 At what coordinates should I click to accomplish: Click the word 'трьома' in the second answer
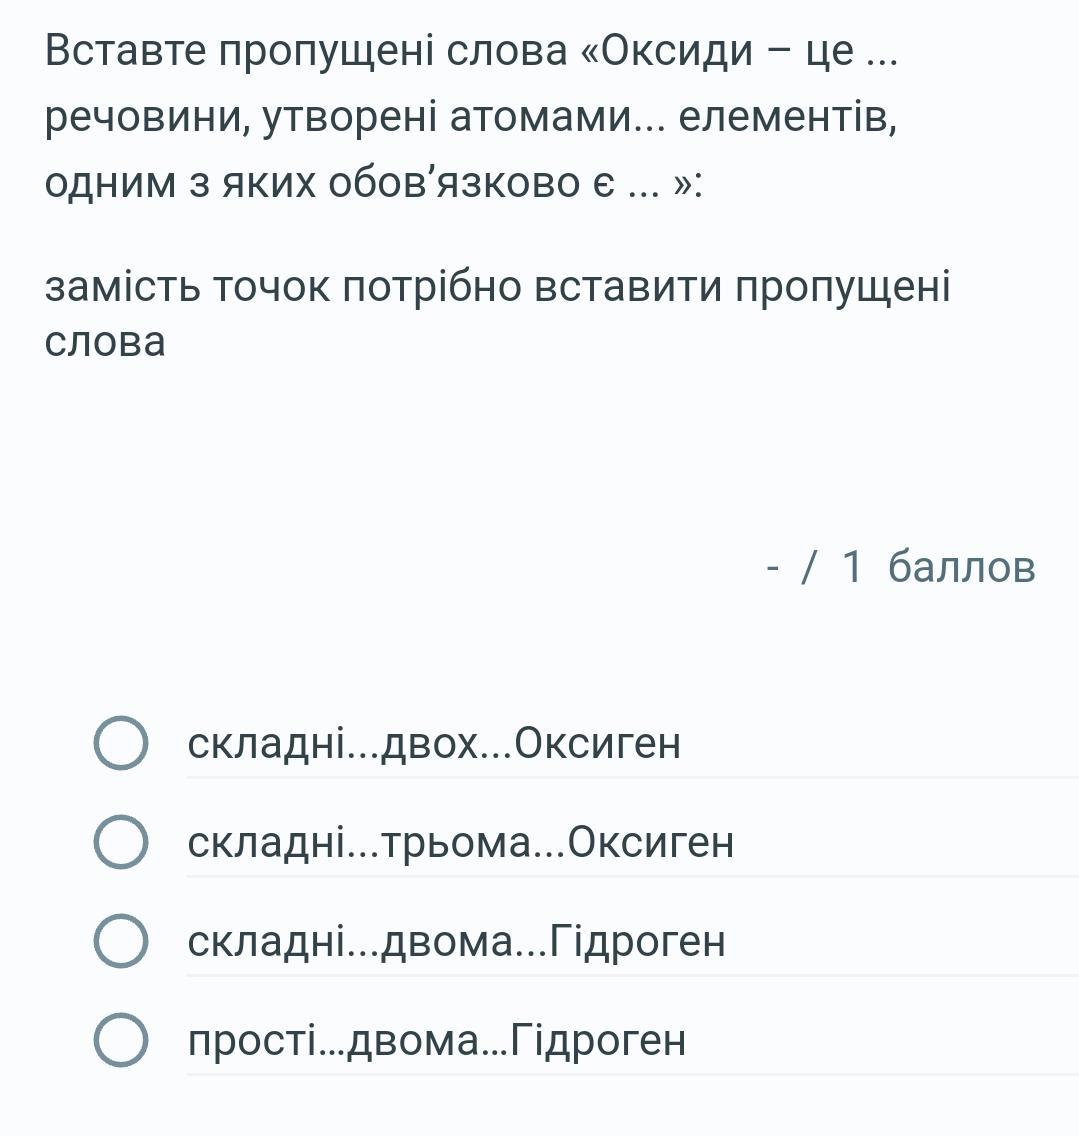click(x=456, y=842)
